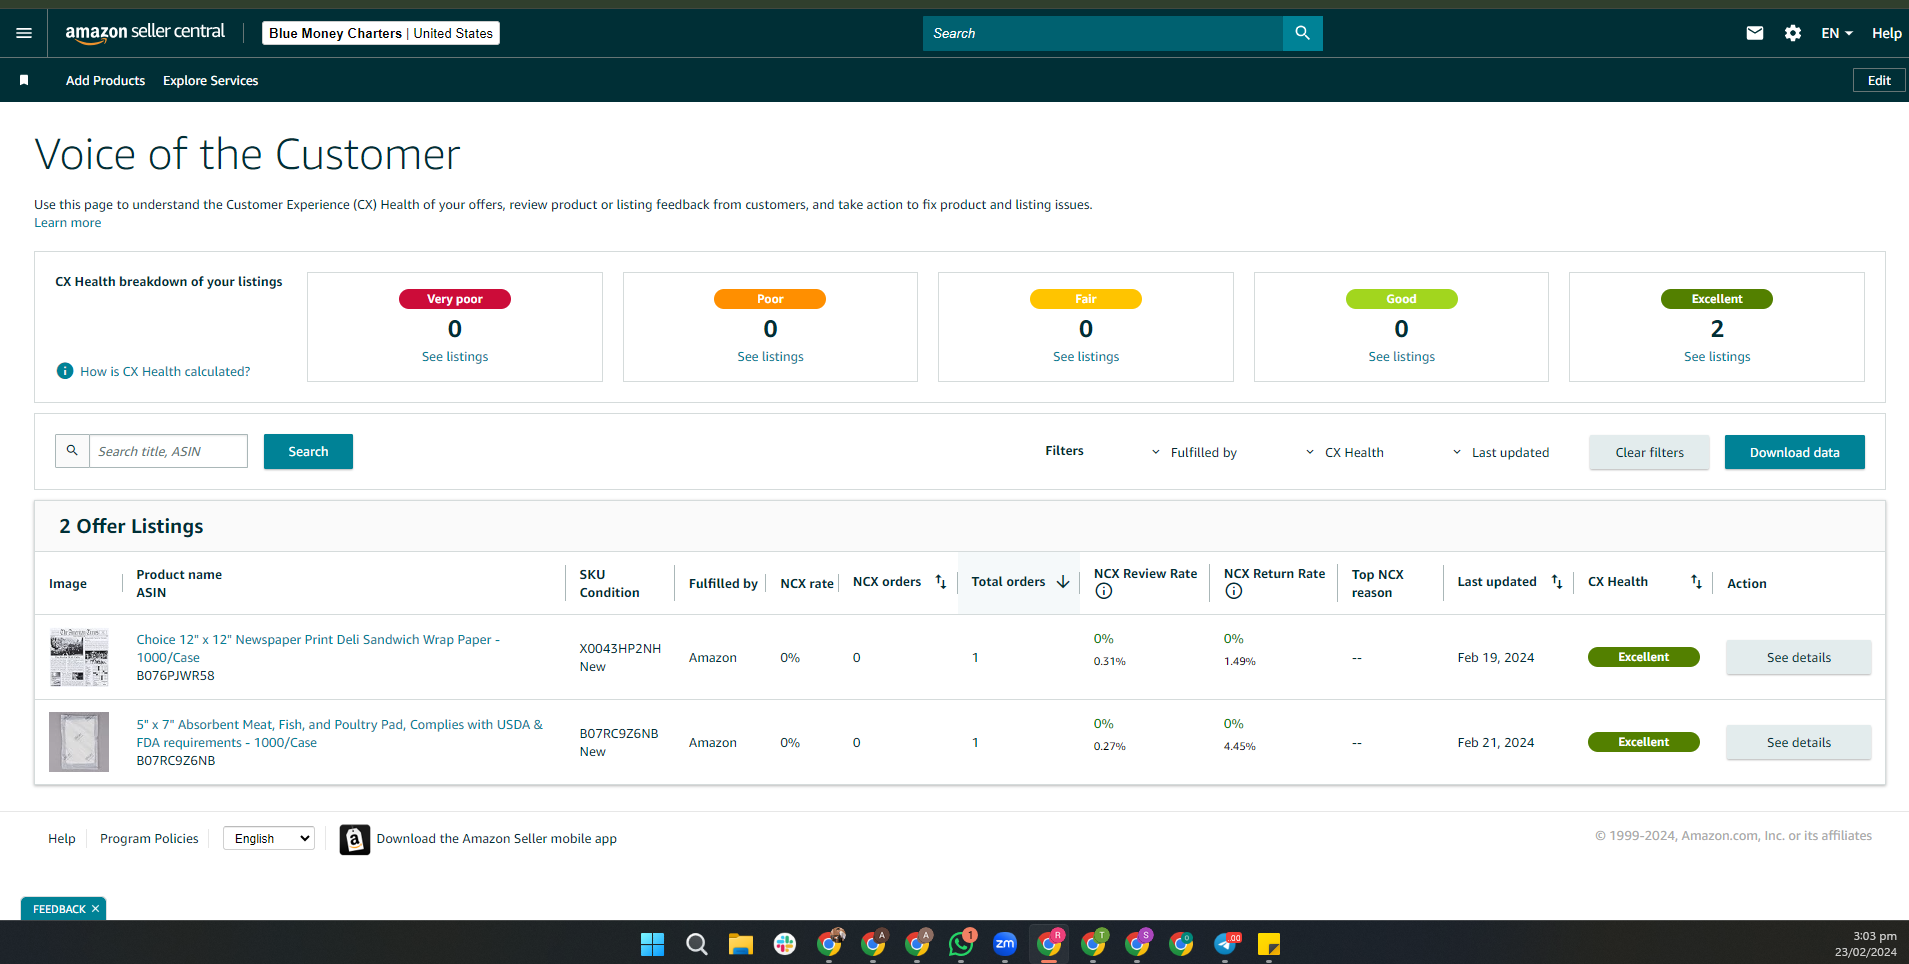Viewport: 1909px width, 964px height.
Task: Sort by the Last updated column arrows
Action: click(x=1557, y=582)
